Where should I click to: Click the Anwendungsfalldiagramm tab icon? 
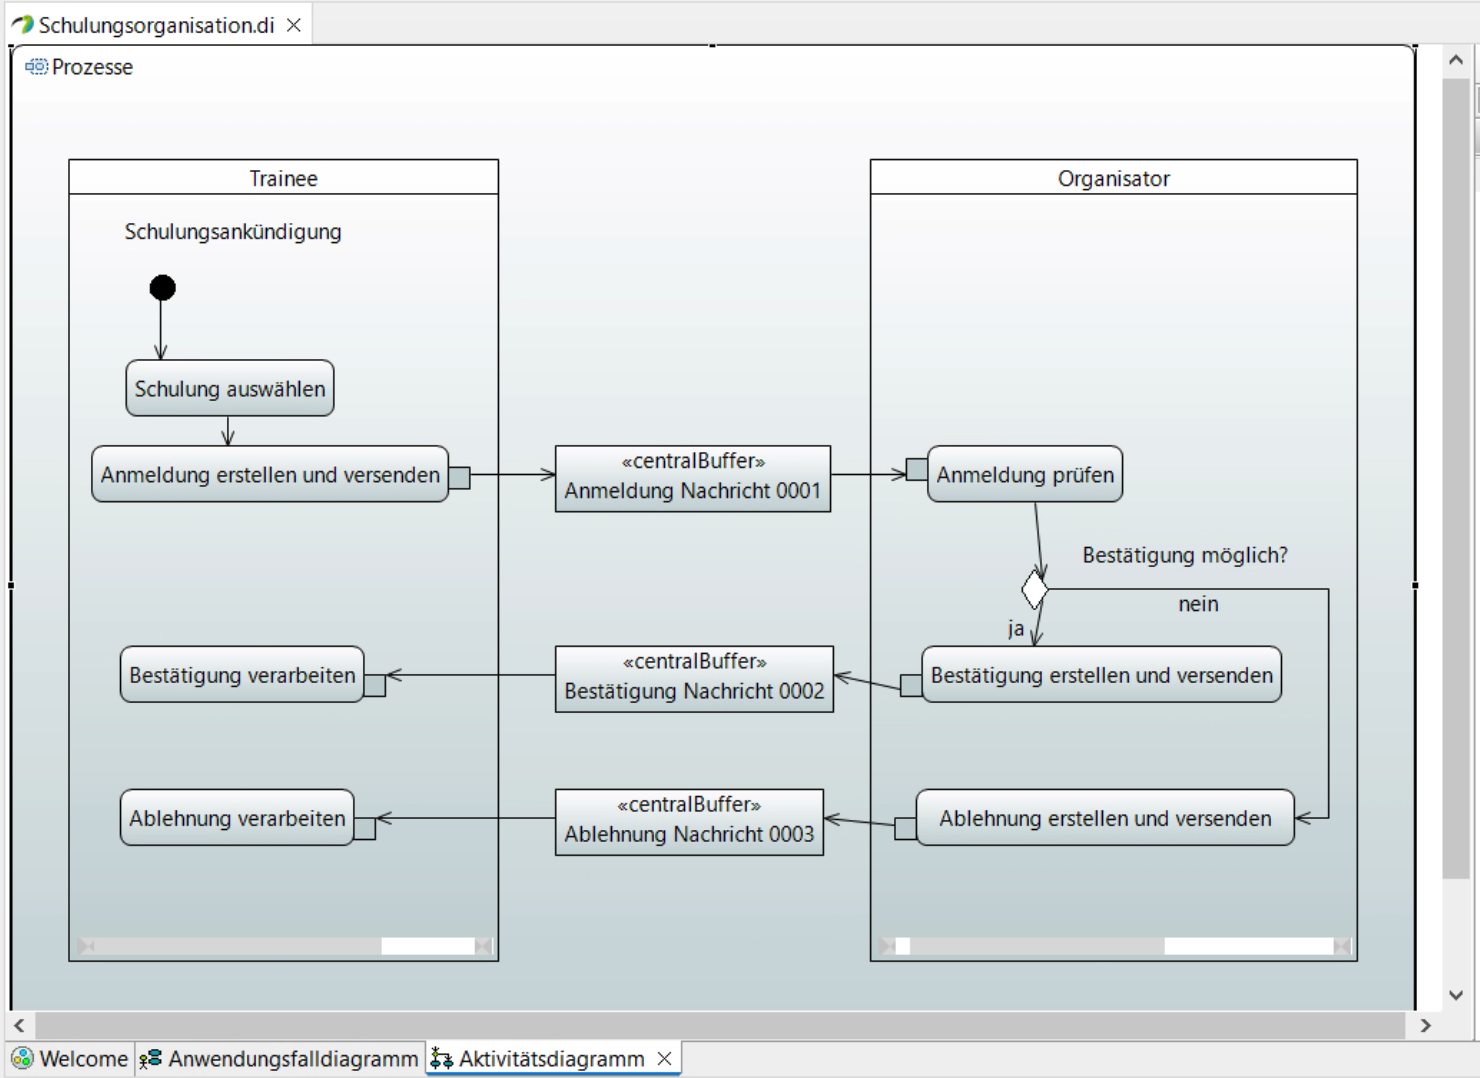tap(151, 1058)
